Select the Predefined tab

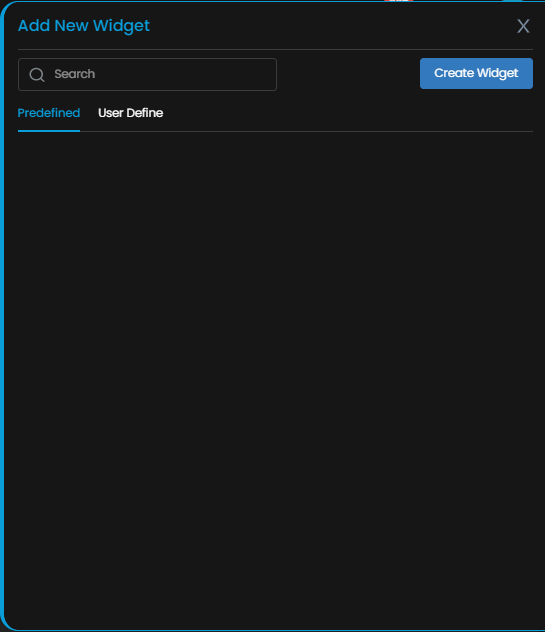(49, 113)
